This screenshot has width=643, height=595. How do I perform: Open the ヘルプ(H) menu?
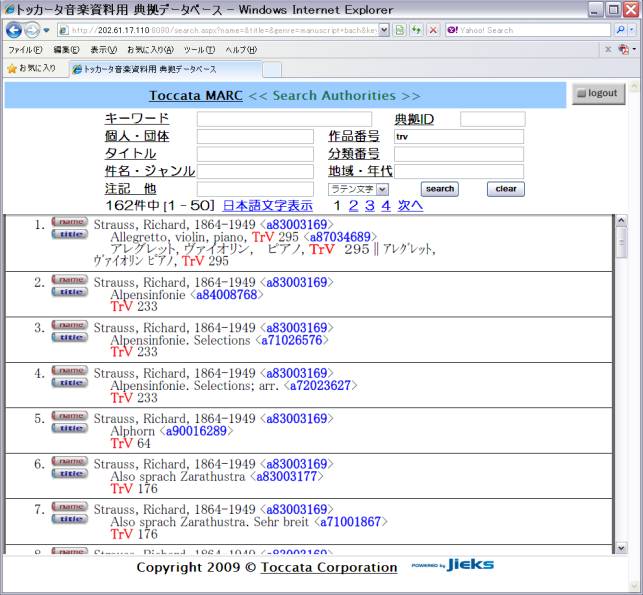(x=241, y=50)
